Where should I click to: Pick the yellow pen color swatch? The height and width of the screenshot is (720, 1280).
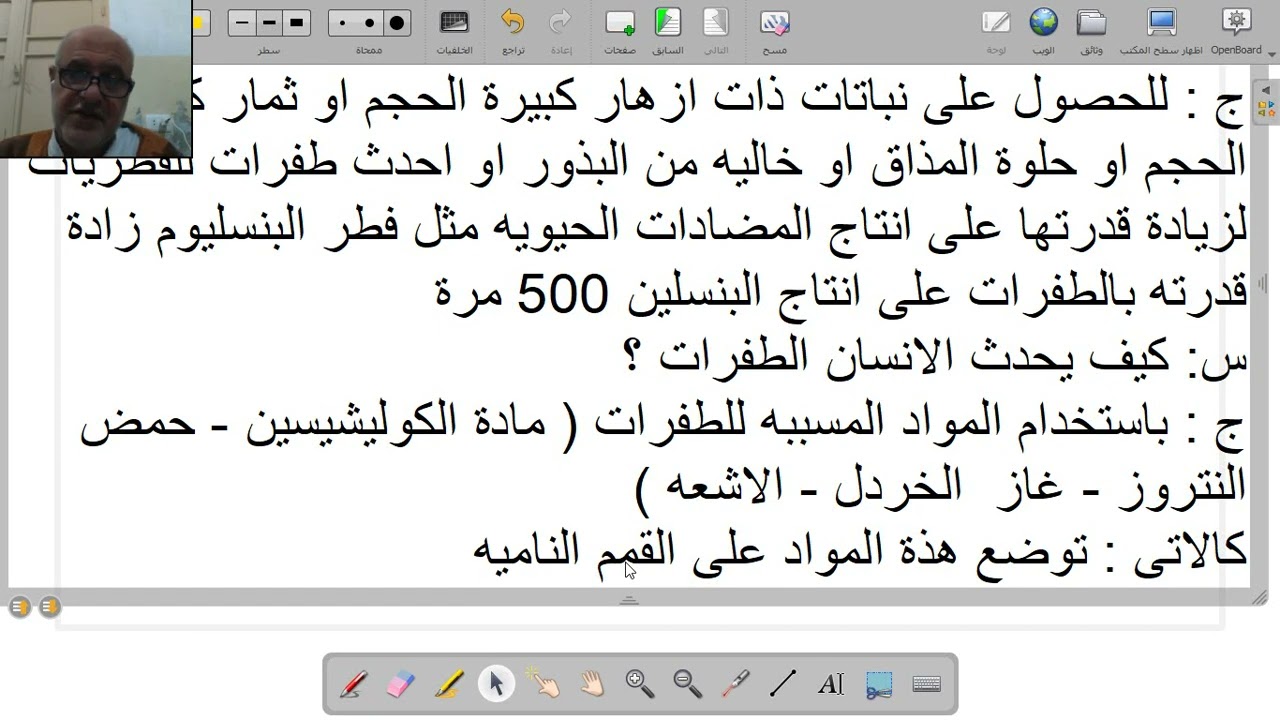[x=200, y=22]
